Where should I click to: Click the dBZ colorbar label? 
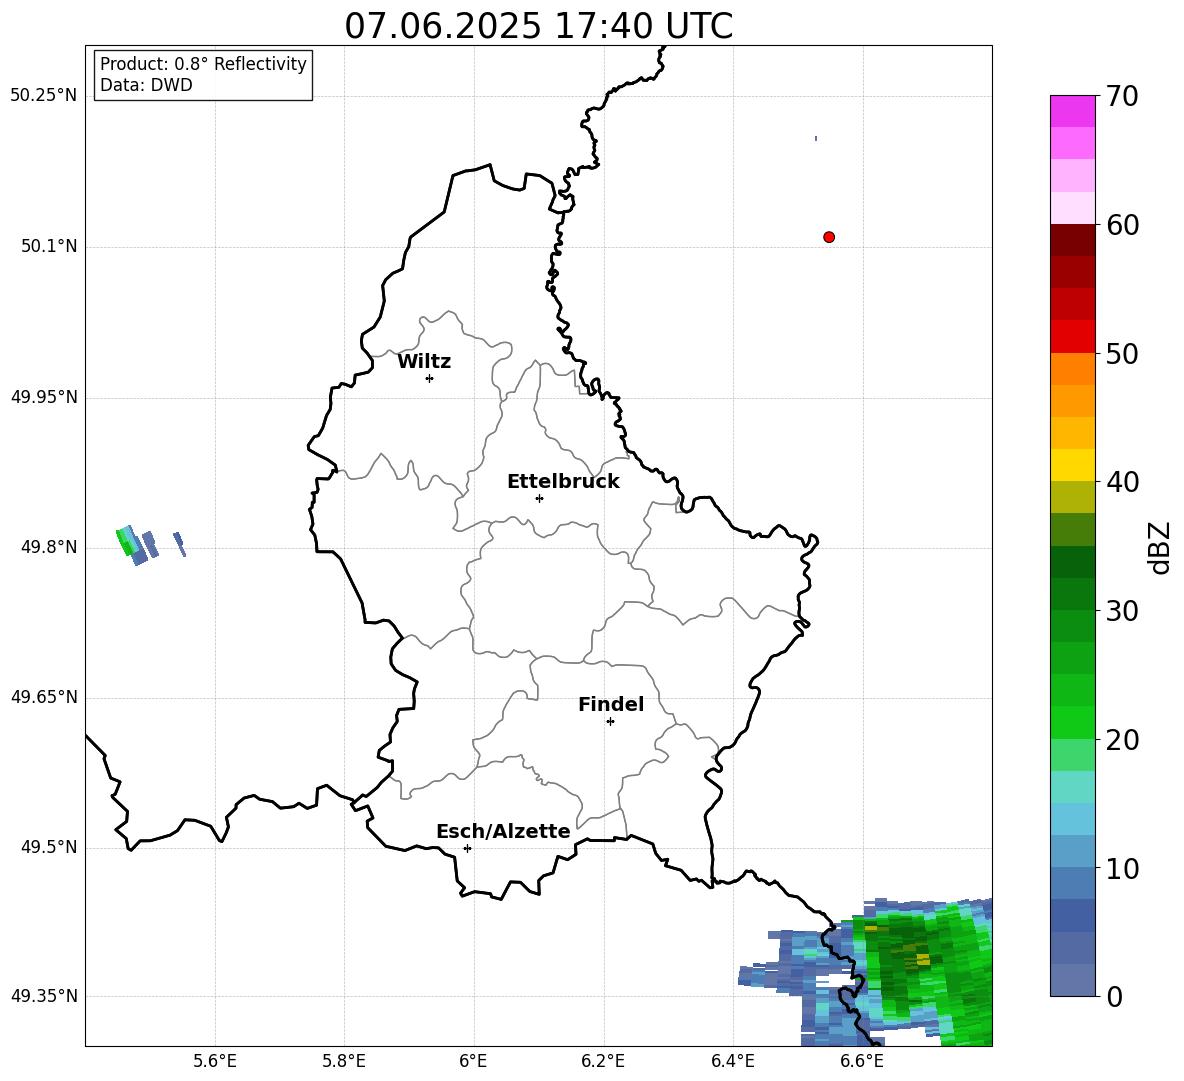1159,548
